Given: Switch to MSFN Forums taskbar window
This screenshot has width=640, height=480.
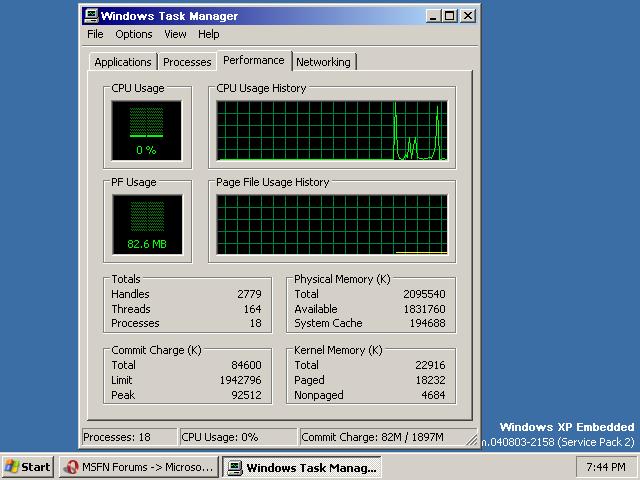Looking at the screenshot, I should pos(139,467).
